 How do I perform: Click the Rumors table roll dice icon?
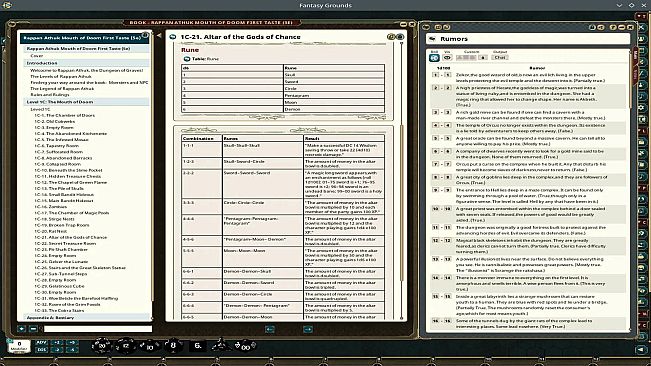pos(434,58)
